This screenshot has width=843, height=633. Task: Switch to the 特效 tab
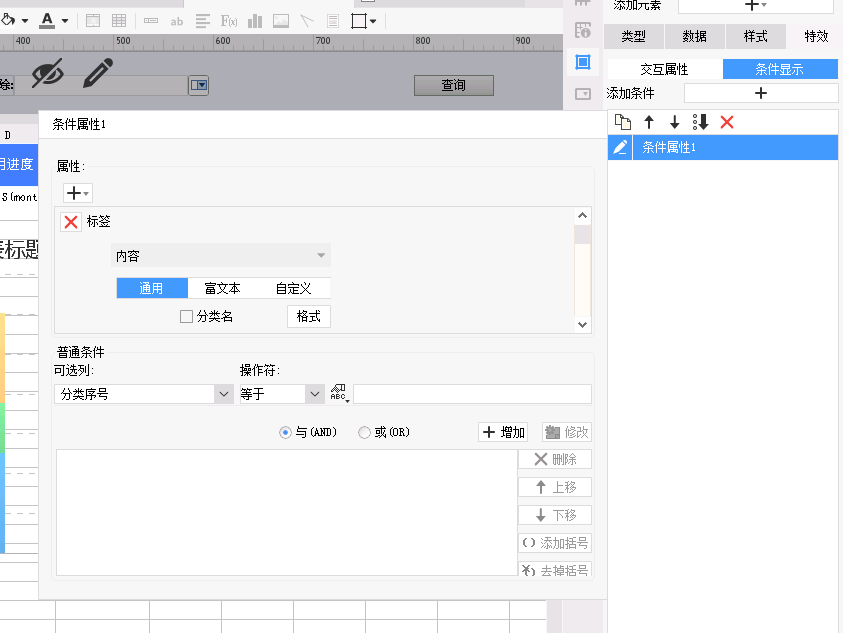click(816, 36)
